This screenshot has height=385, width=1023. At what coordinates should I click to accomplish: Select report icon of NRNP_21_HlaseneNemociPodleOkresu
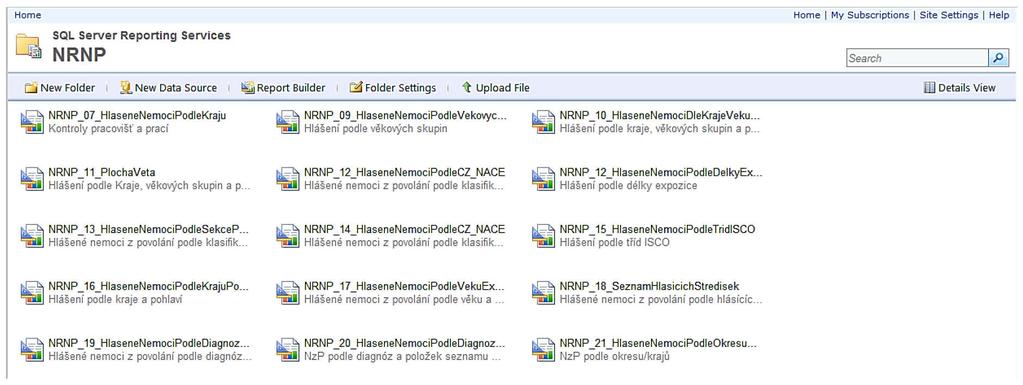(543, 350)
